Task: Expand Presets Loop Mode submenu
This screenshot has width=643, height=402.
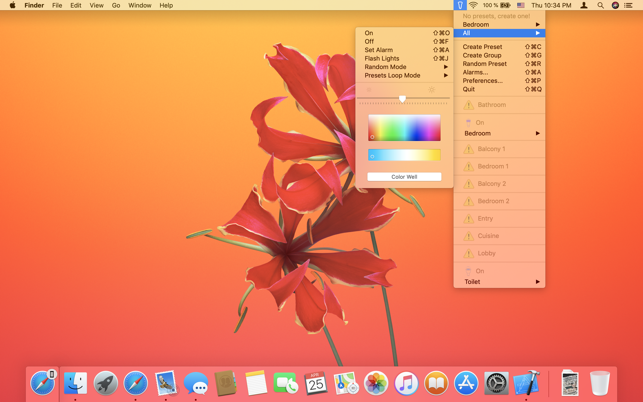Action: tap(404, 75)
